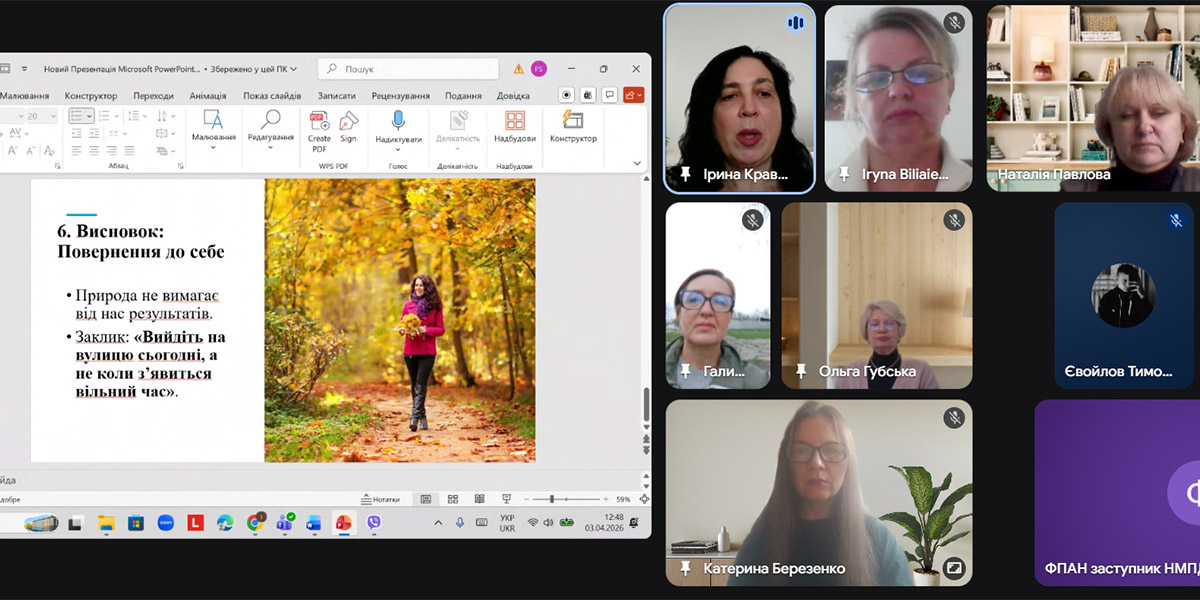Click the Записати ribbon tab
Image resolution: width=1200 pixels, height=600 pixels.
point(337,96)
